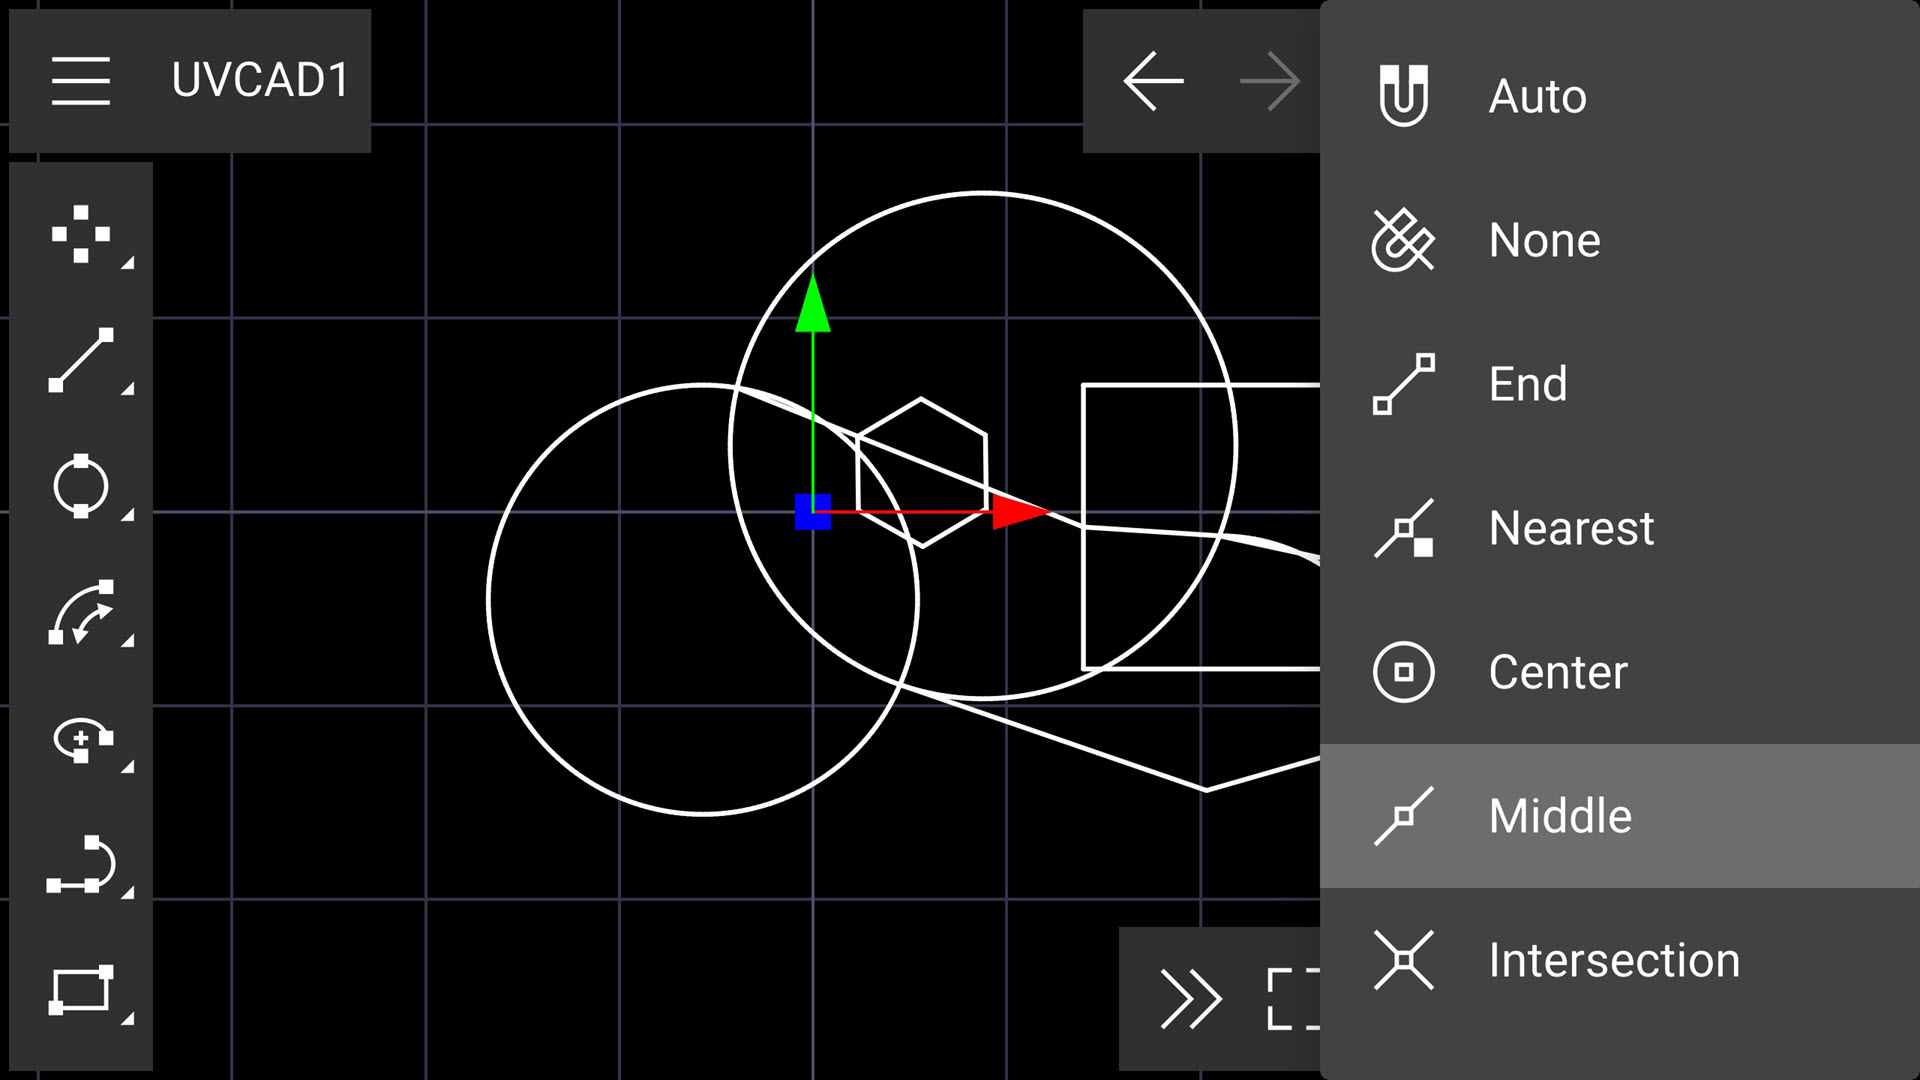The image size is (1920, 1080).
Task: Expand the bottom toolbar double chevron
Action: [1190, 998]
